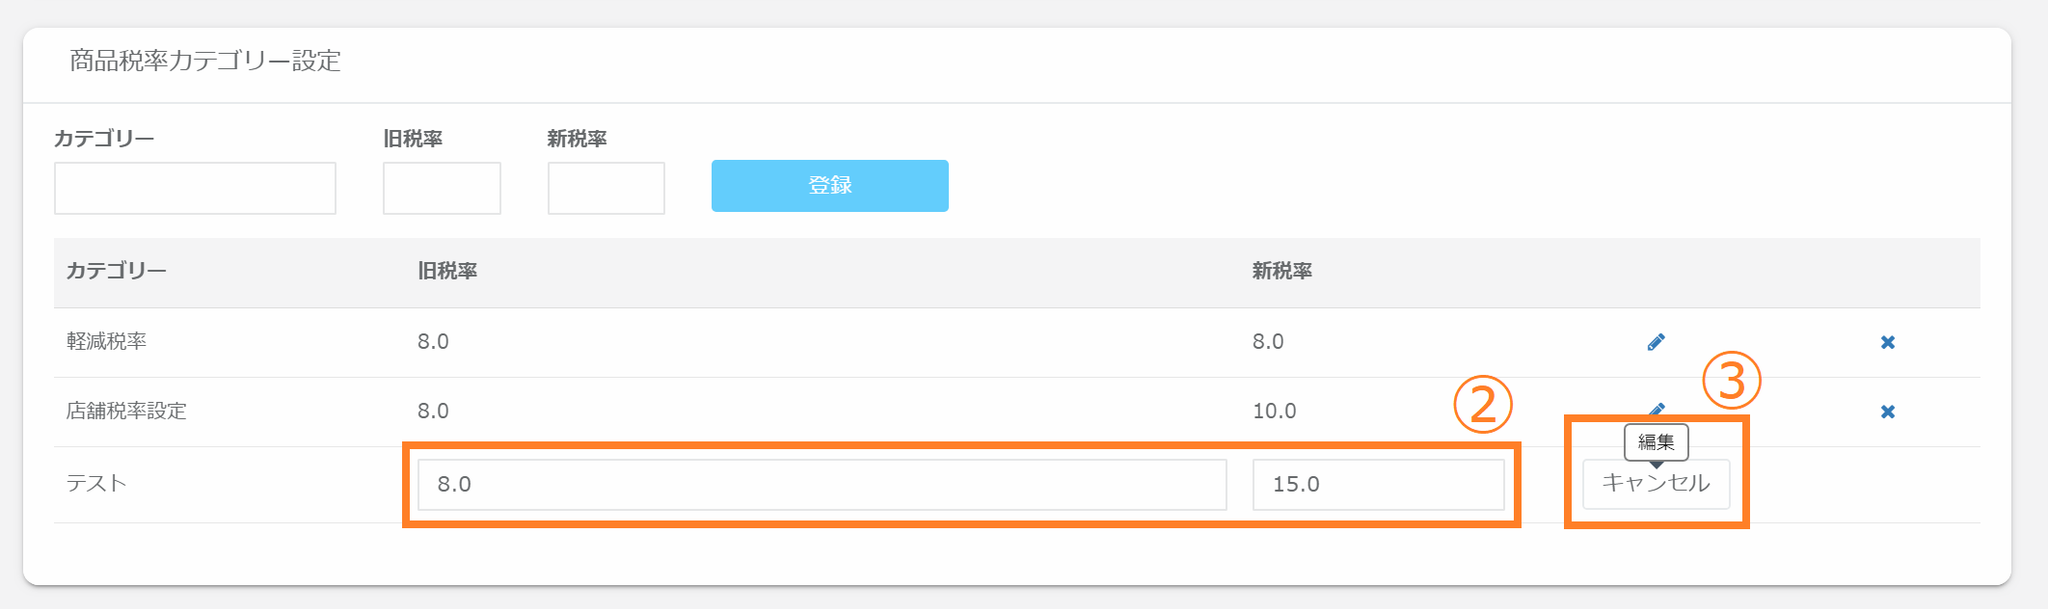Click the 商品税率カテゴリー設定 panel title

(205, 61)
